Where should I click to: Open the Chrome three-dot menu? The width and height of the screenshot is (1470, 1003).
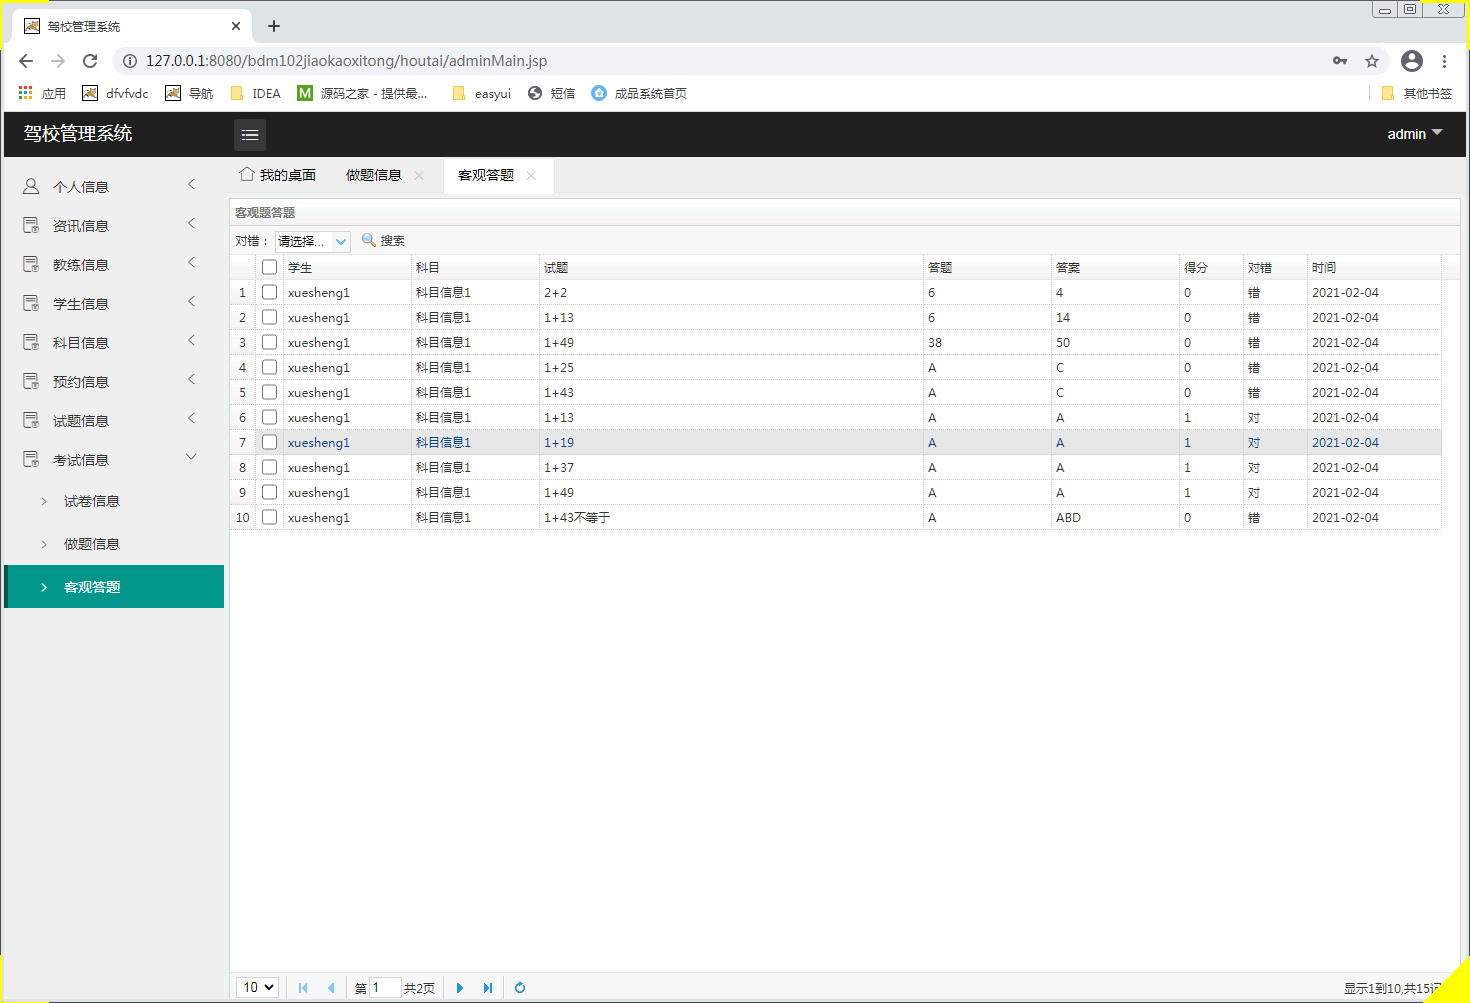[1444, 61]
